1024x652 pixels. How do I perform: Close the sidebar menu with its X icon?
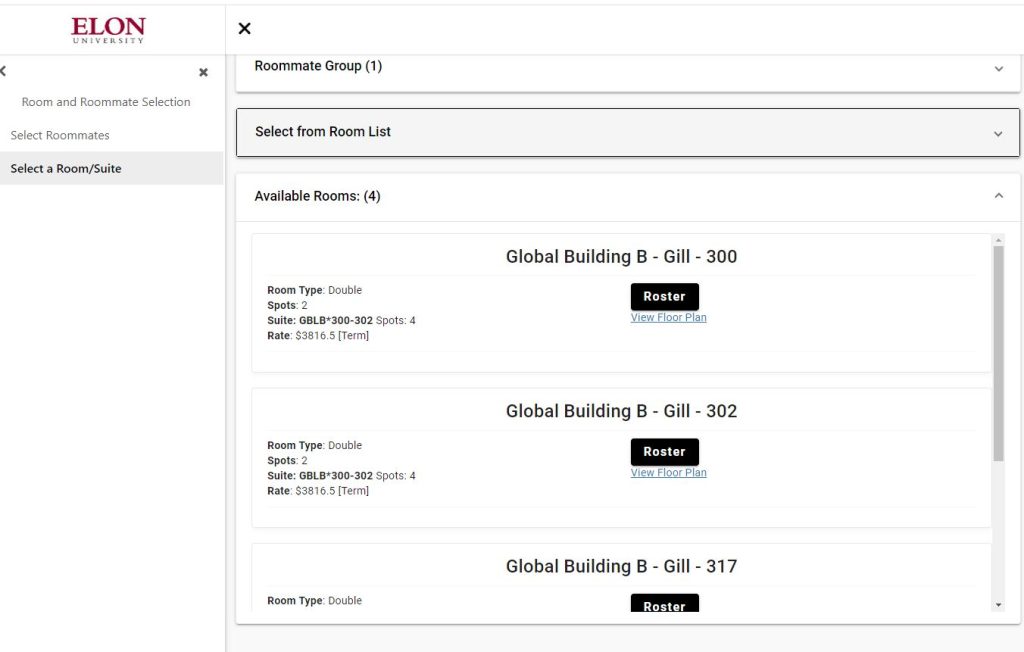(x=204, y=73)
